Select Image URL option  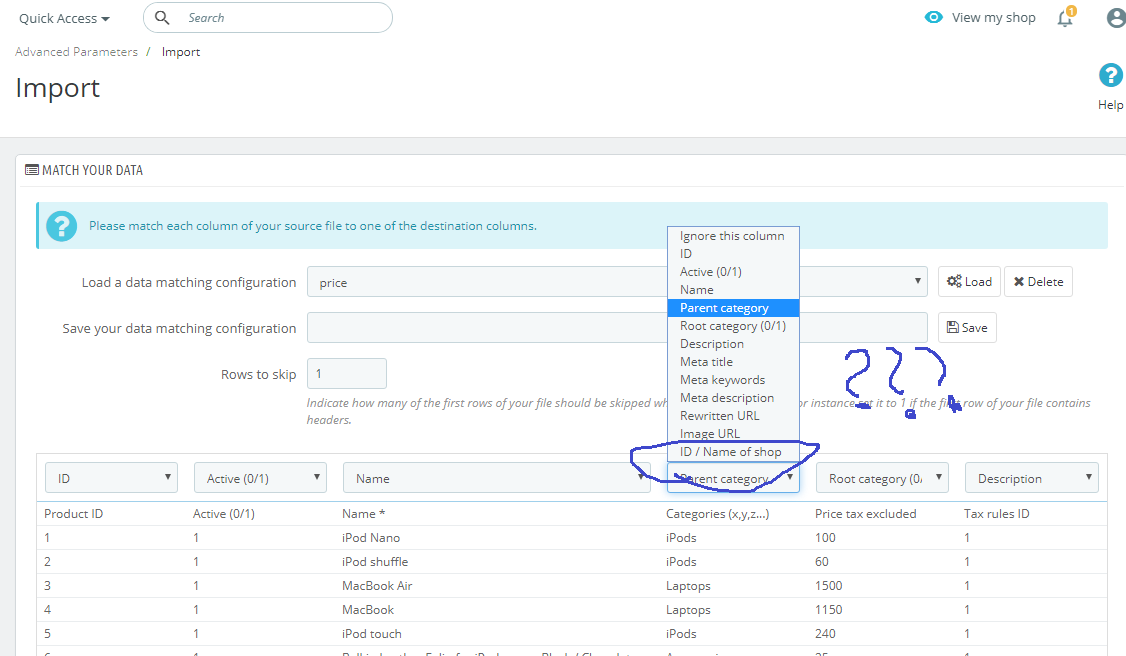point(732,434)
